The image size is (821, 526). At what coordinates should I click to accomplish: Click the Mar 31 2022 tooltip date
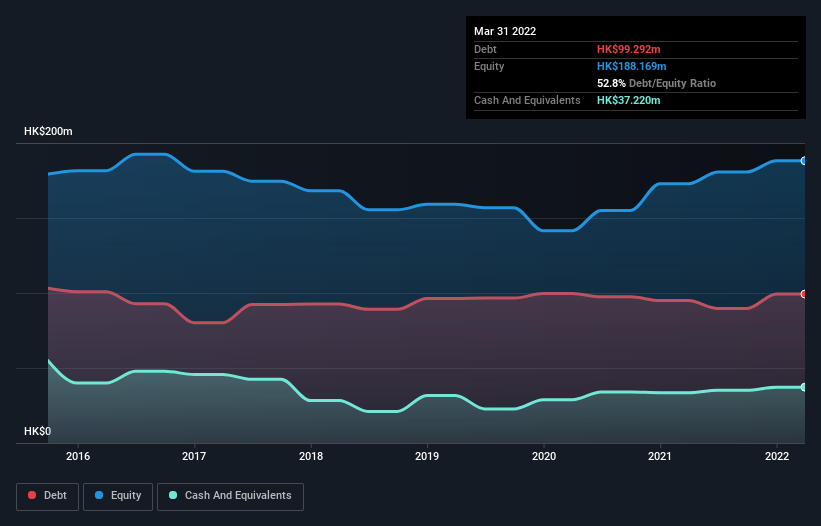point(505,31)
